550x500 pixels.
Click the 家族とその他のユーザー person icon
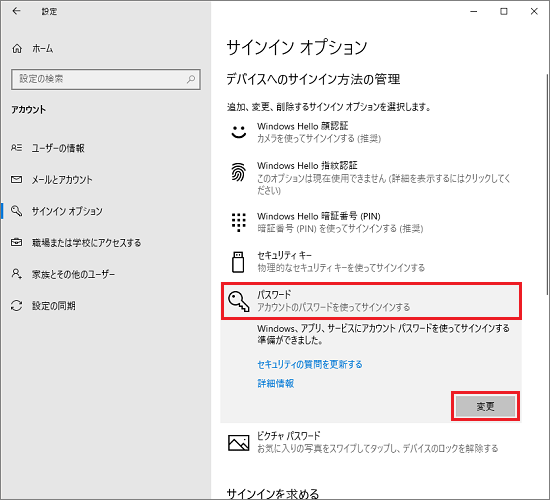pyautogui.click(x=16, y=274)
